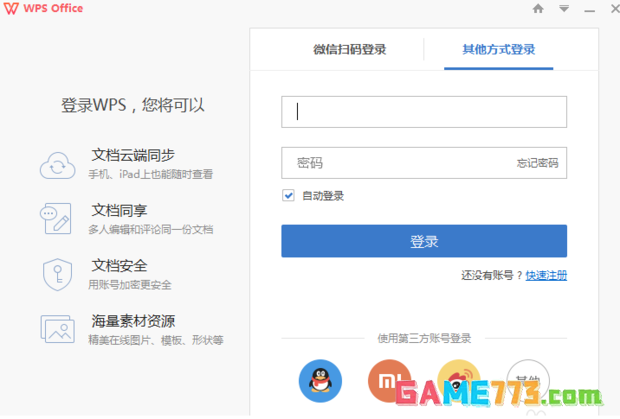Open the 其他 third-party login options
Viewport: 620px width, 419px height.
click(x=528, y=380)
